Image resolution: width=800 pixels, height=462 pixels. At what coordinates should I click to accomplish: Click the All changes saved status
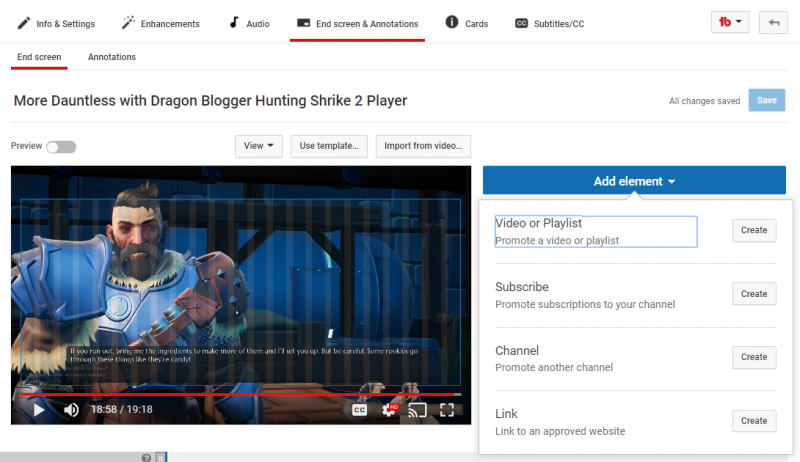(705, 101)
